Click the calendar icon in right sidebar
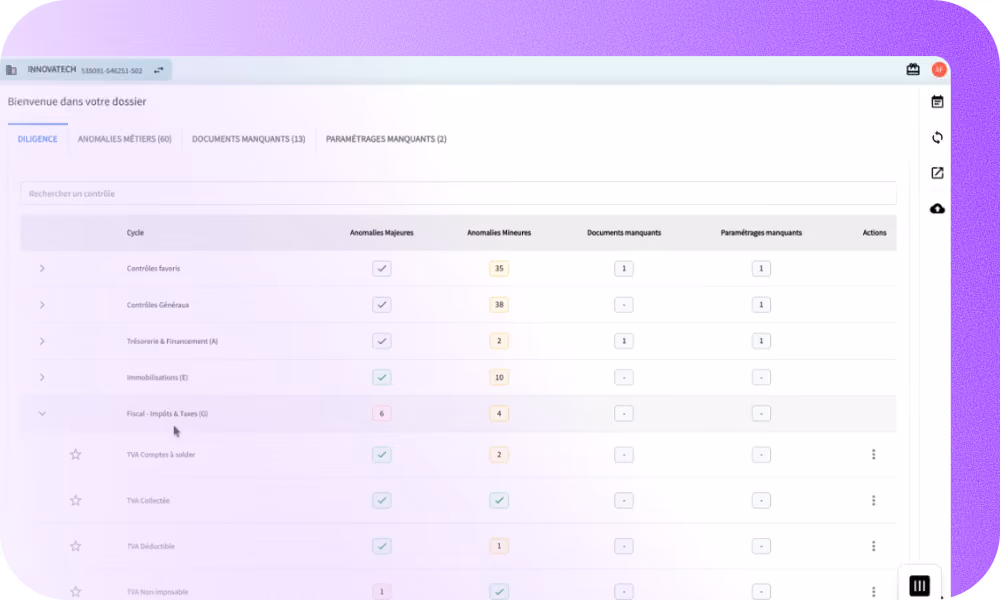This screenshot has height=600, width=1000. pos(937,101)
